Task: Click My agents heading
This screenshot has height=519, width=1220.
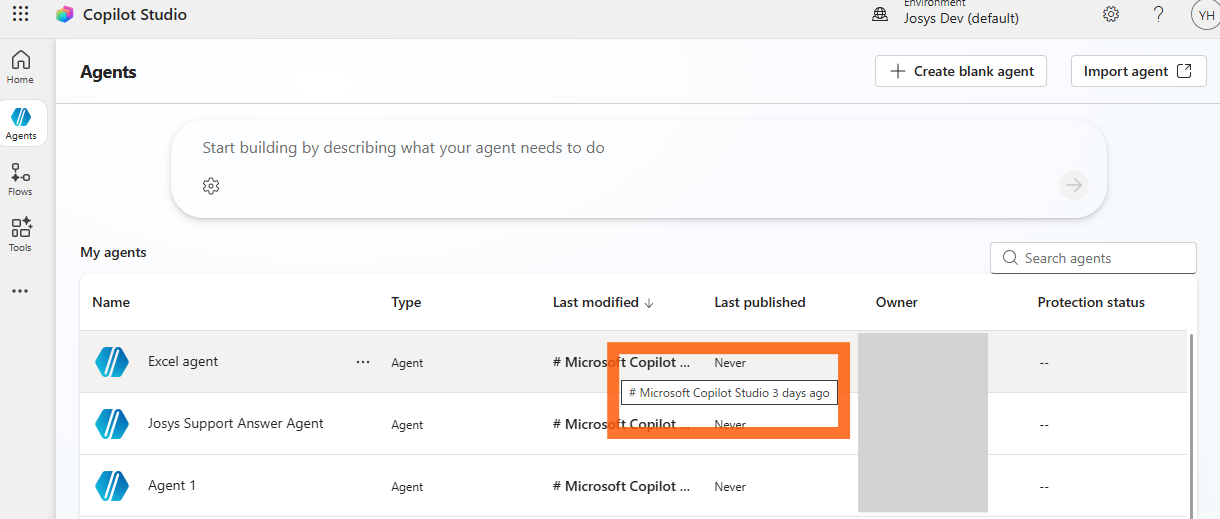Action: (113, 252)
